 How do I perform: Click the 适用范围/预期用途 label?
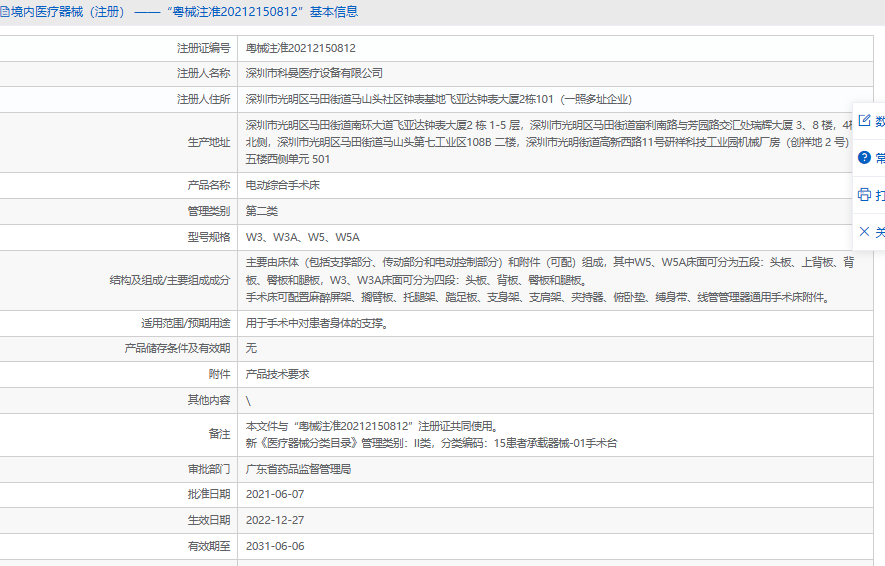pyautogui.click(x=186, y=323)
